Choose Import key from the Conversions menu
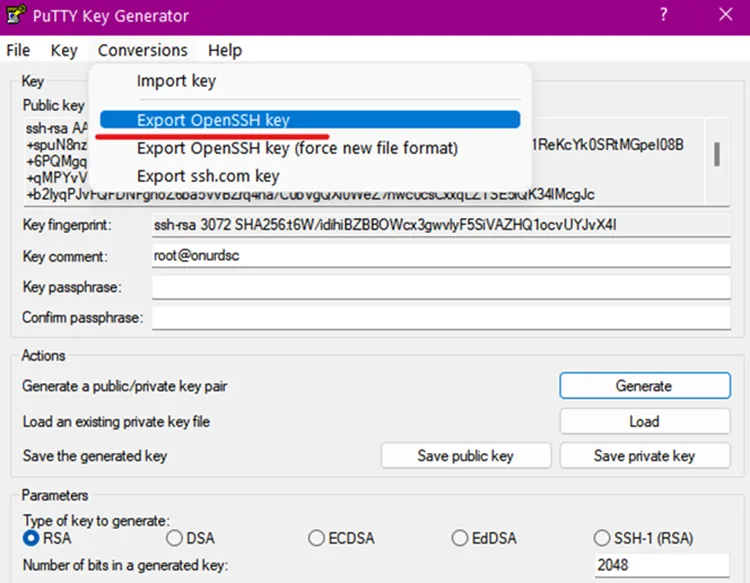The image size is (750, 583). (x=310, y=81)
